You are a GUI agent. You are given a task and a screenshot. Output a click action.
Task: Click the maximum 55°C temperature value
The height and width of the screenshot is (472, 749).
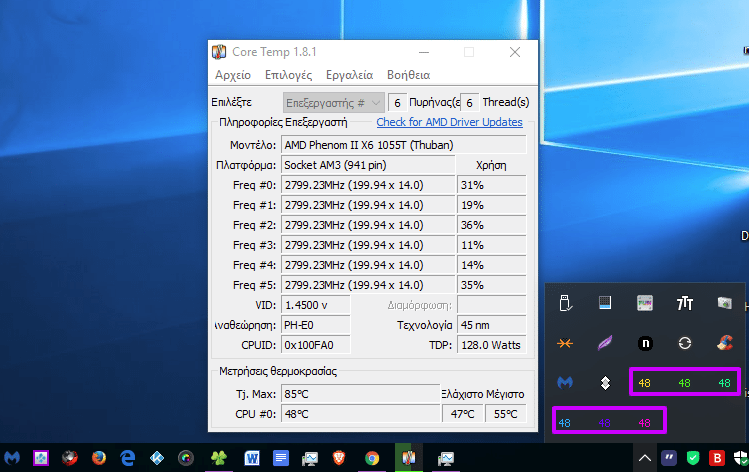(x=505, y=414)
